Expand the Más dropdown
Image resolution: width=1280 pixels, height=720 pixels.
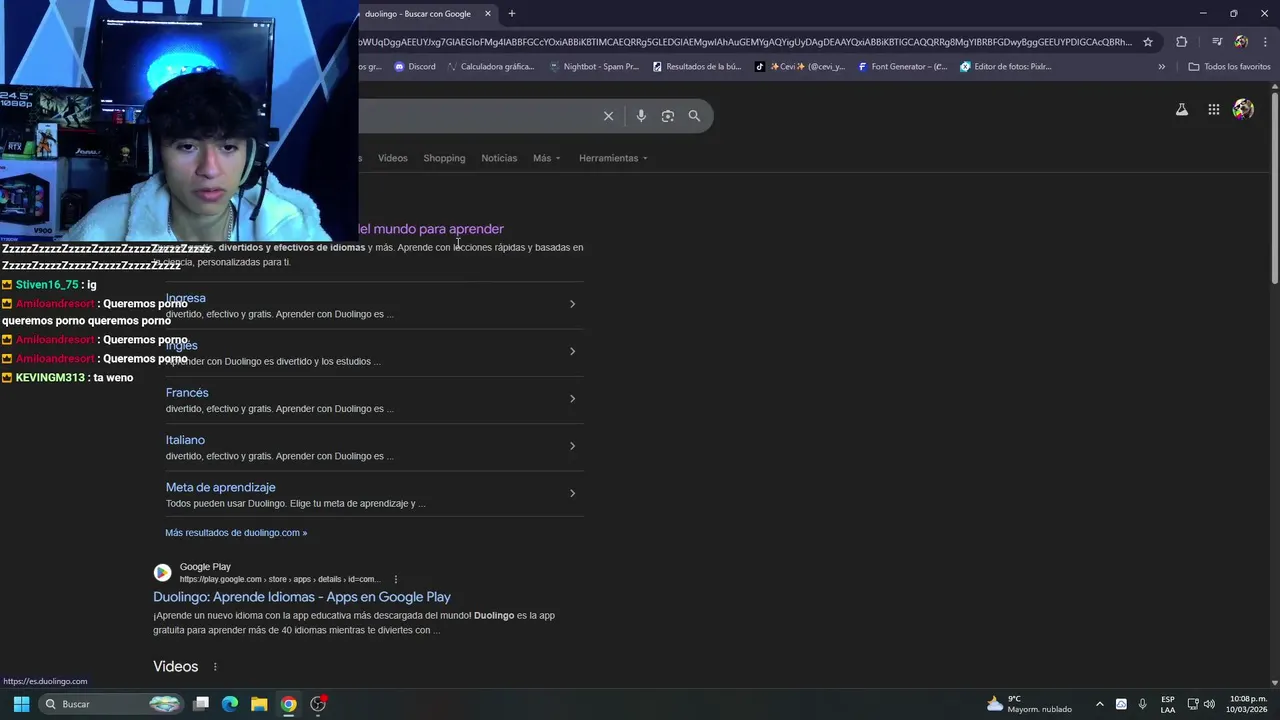tap(547, 158)
